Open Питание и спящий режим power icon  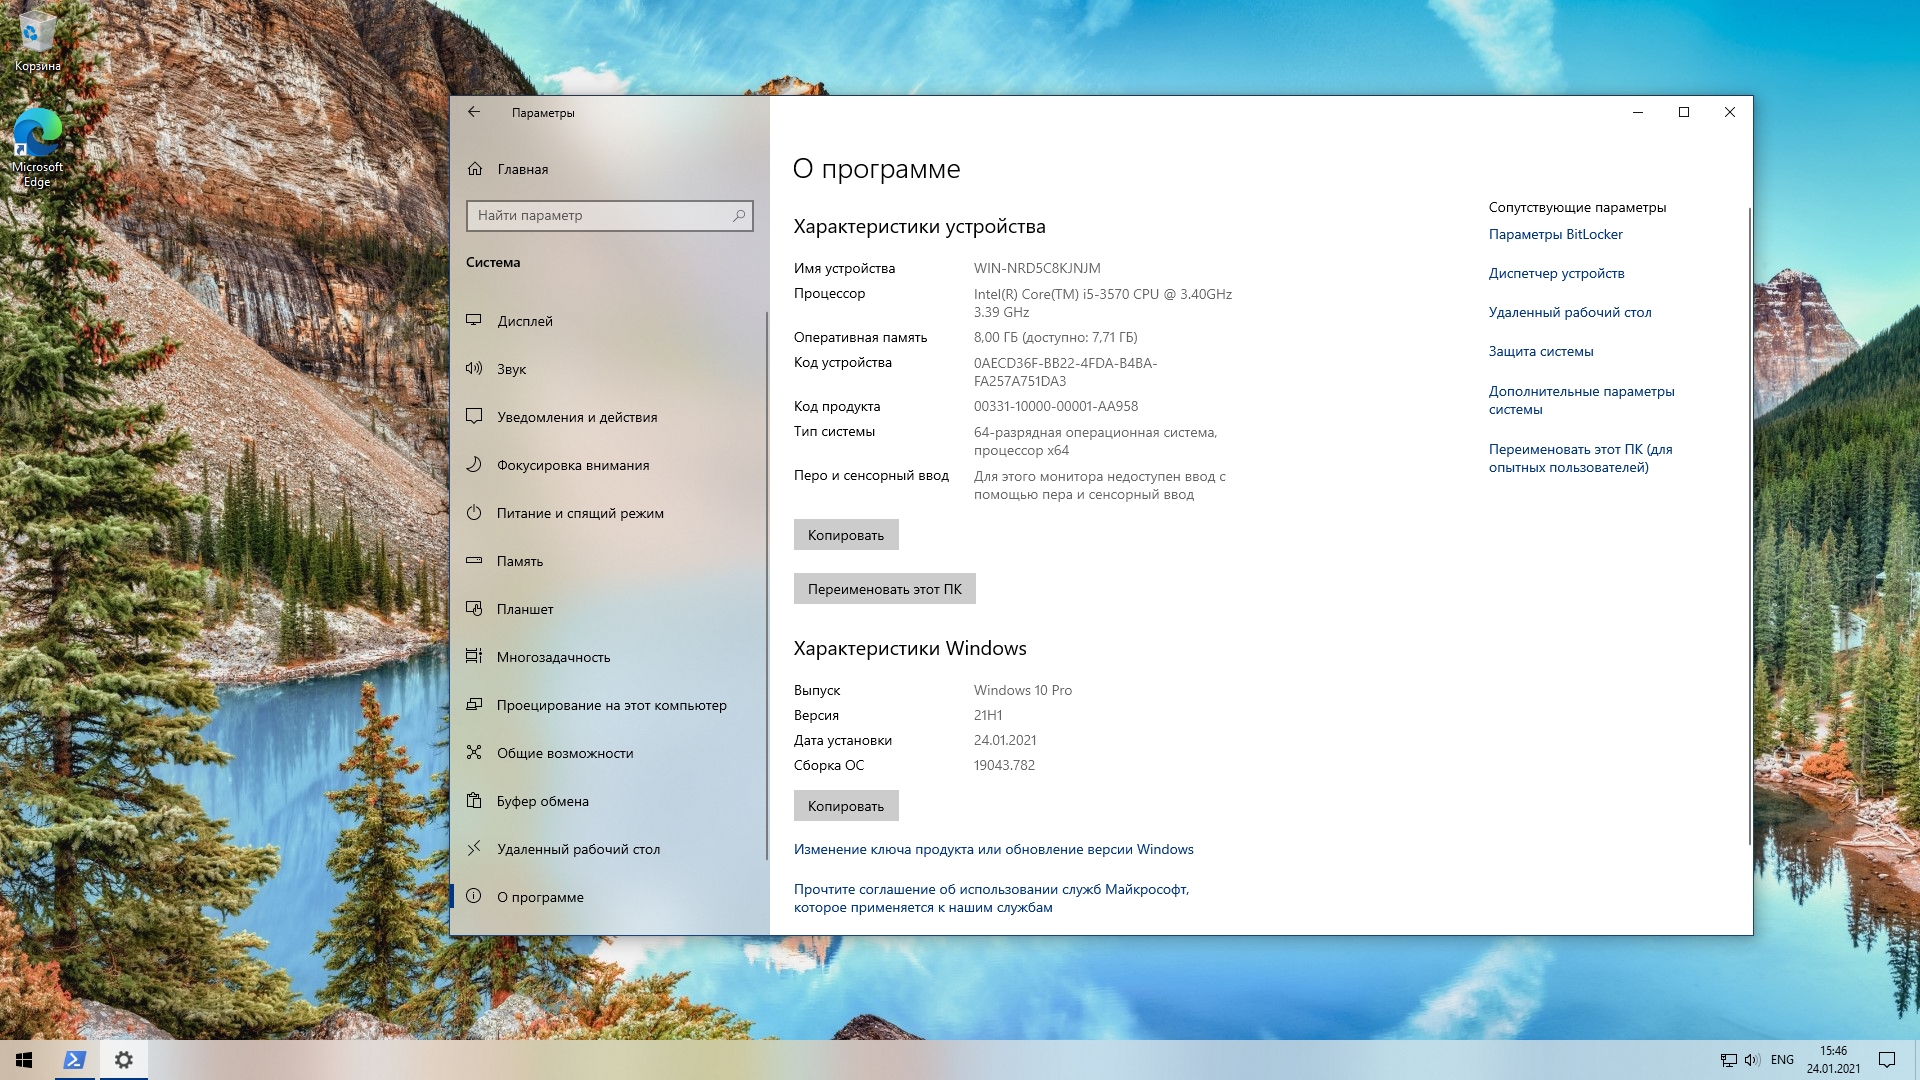[x=474, y=512]
